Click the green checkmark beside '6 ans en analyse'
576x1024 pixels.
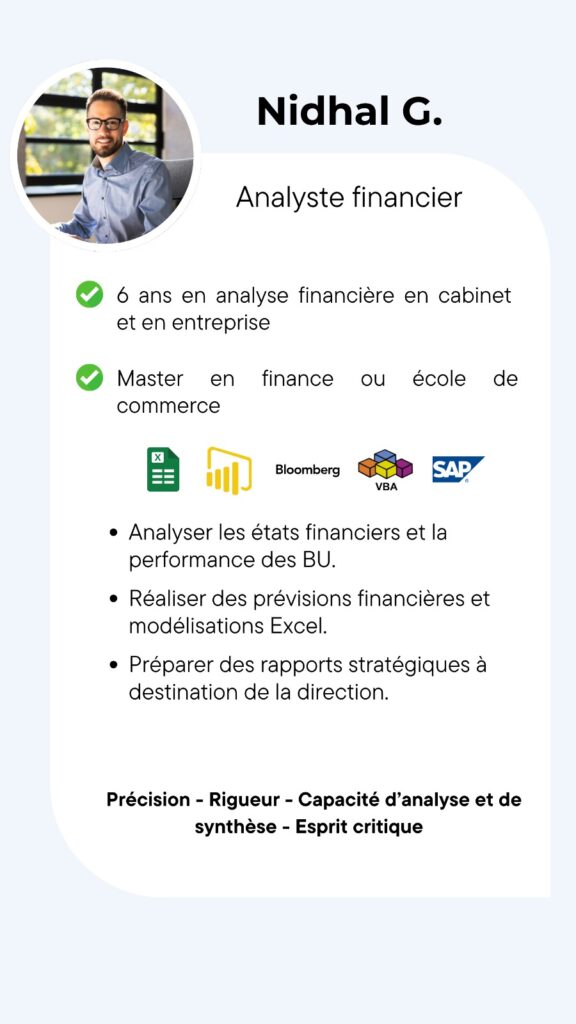(x=89, y=295)
